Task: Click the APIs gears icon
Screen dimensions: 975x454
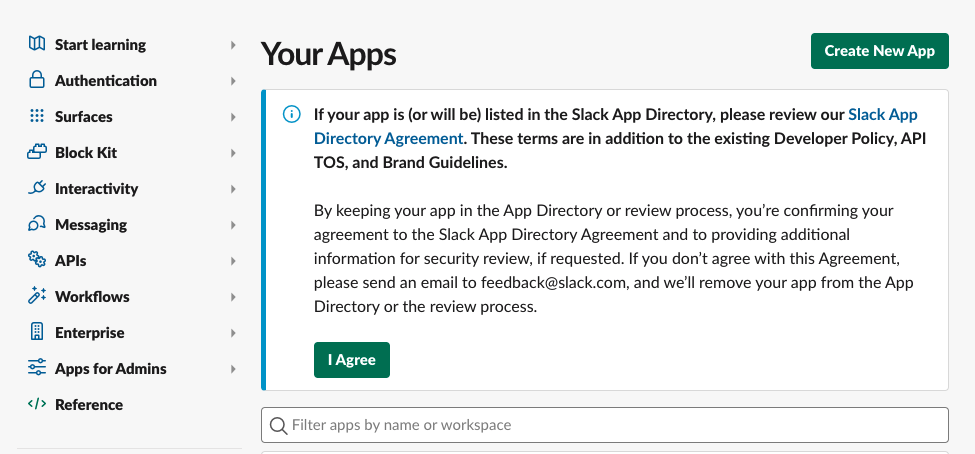Action: [37, 259]
